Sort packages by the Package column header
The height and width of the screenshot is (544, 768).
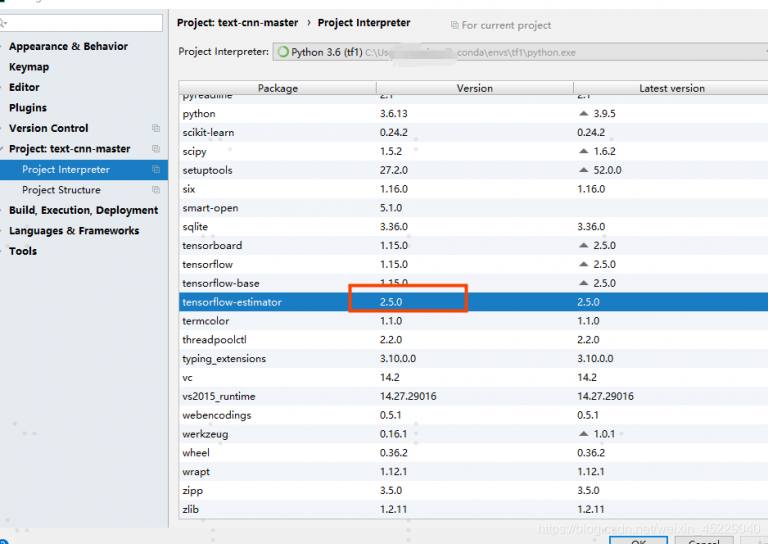(277, 88)
